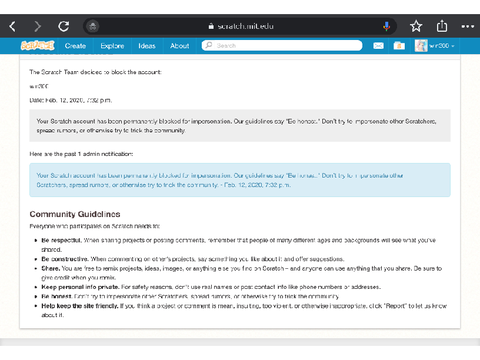Click into the Scratch Search field
Screen dimensions: 480x360
pyautogui.click(x=282, y=45)
